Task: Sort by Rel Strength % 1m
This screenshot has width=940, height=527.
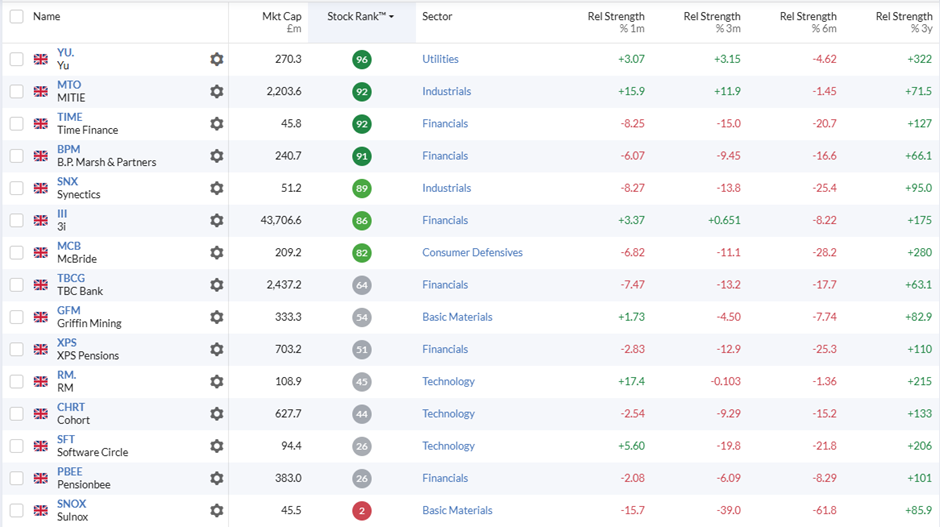Action: (616, 22)
